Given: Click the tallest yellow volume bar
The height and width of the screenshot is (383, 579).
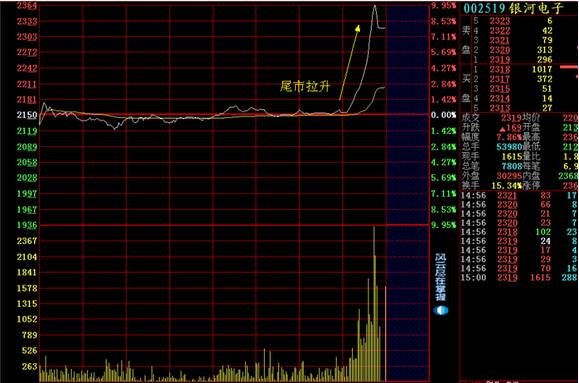Looking at the screenshot, I should point(374,304).
